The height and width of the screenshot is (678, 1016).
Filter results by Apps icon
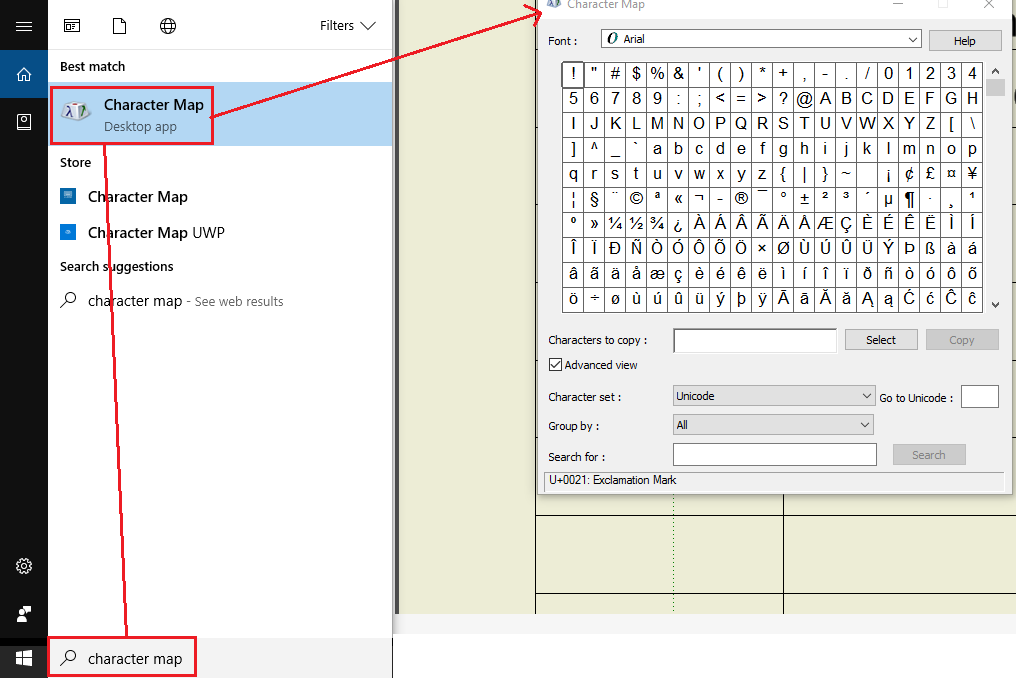coord(72,26)
